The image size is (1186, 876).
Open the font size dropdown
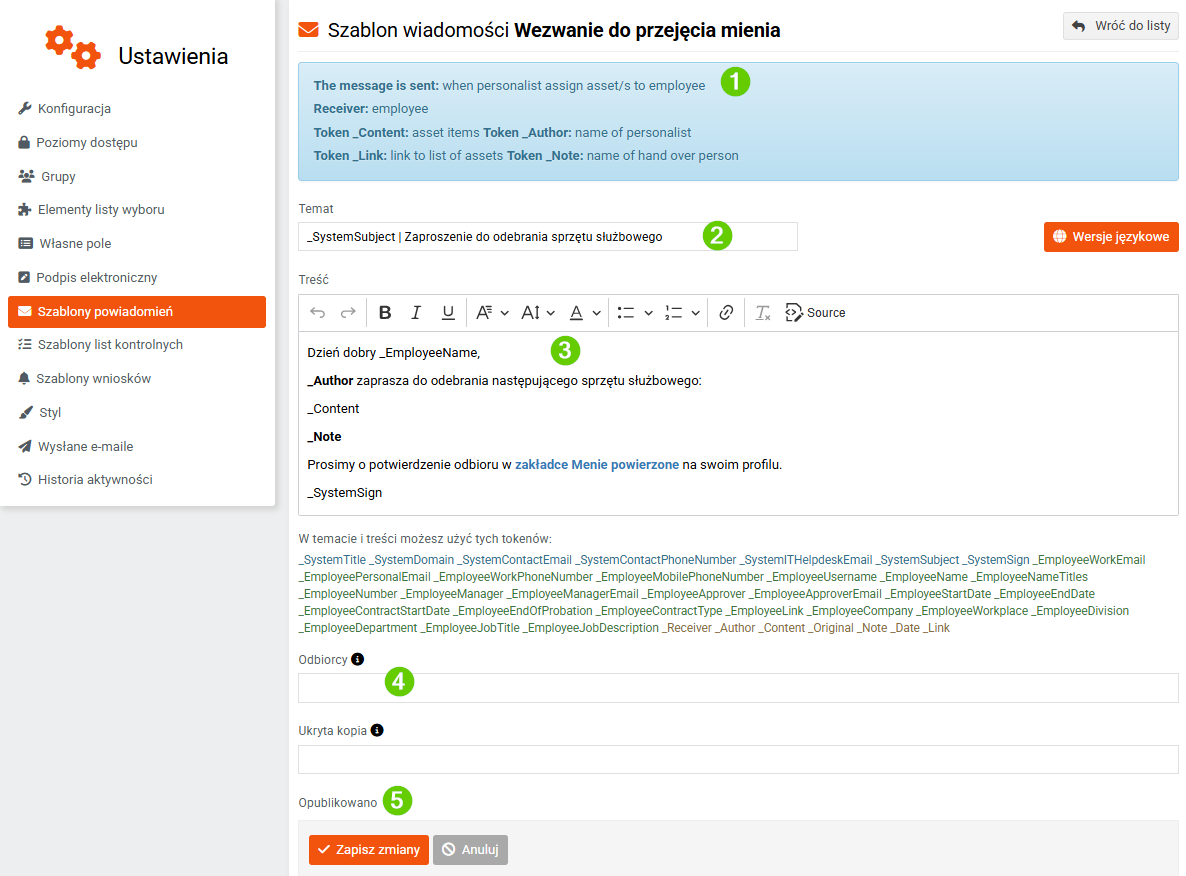(538, 312)
